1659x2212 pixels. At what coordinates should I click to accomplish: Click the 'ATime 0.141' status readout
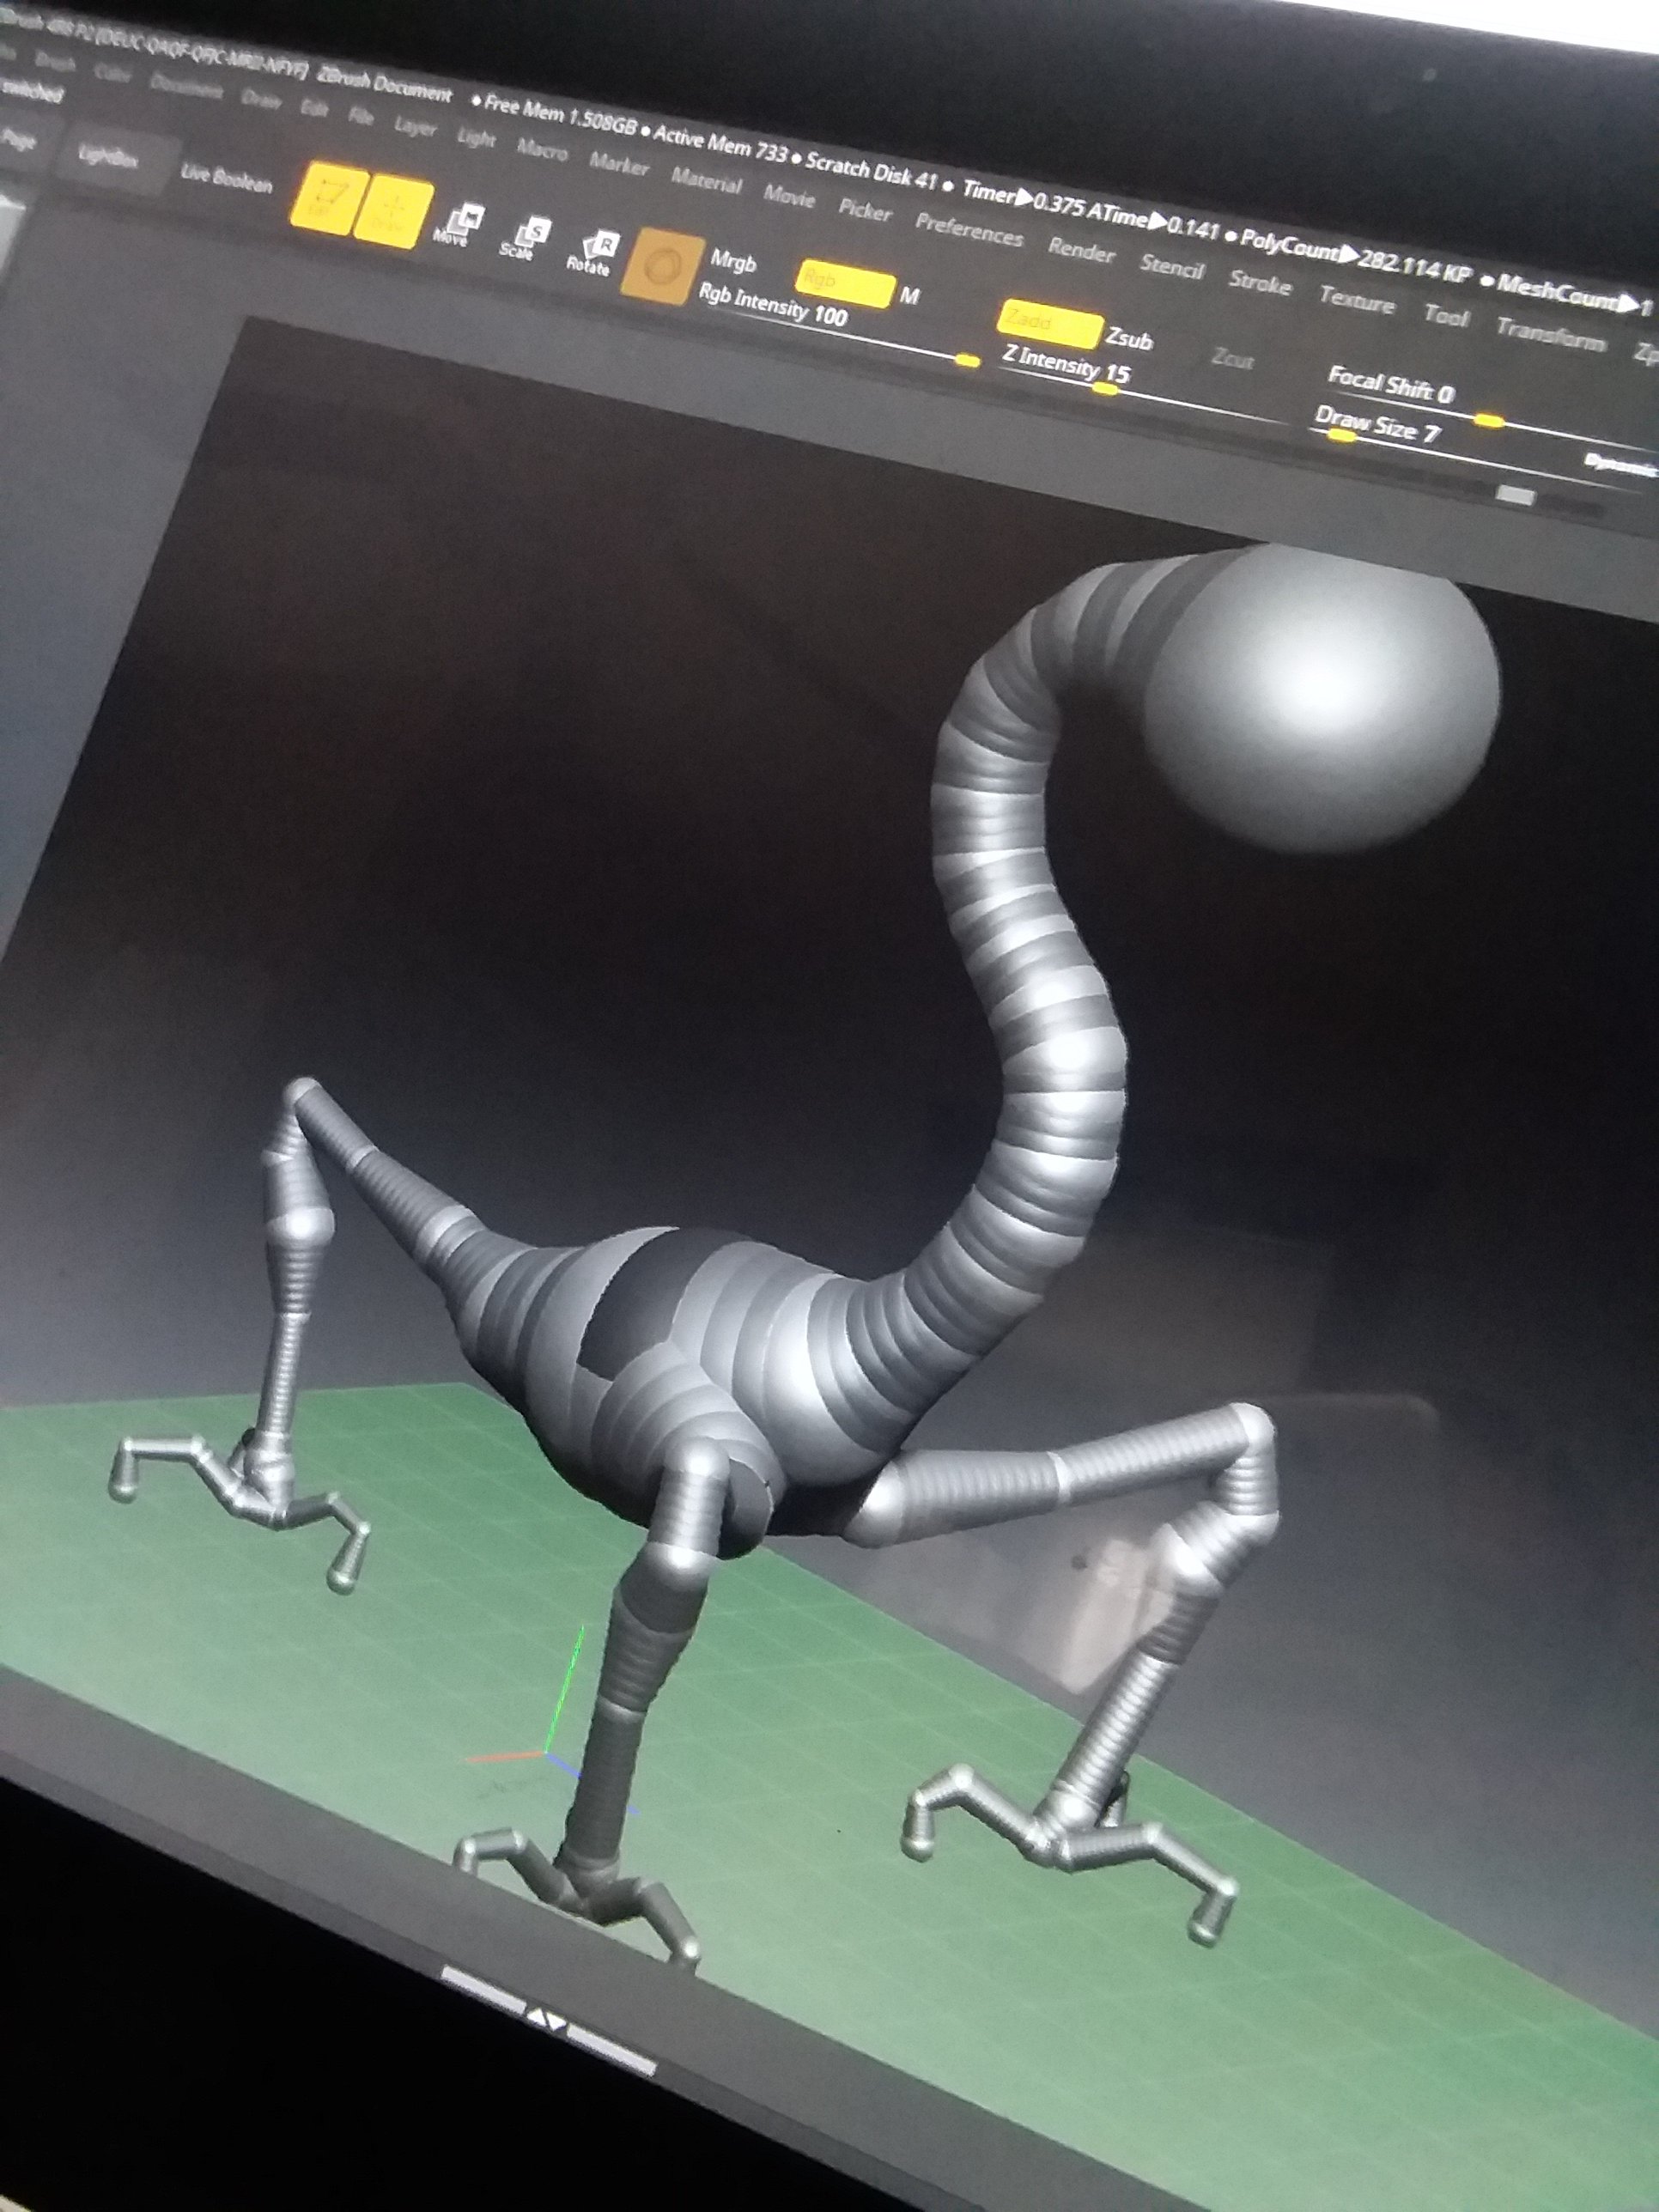(1153, 224)
